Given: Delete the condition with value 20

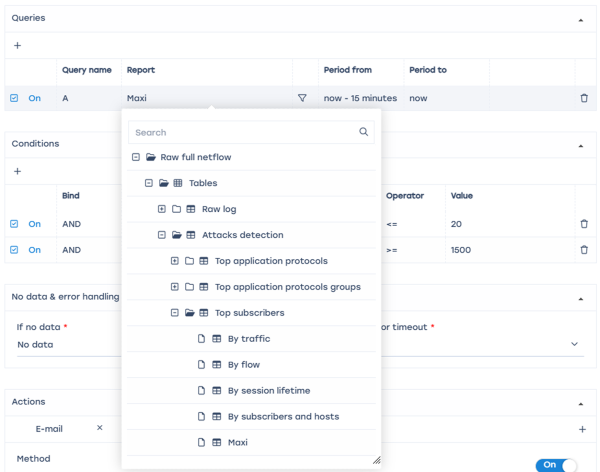Looking at the screenshot, I should point(583,225).
